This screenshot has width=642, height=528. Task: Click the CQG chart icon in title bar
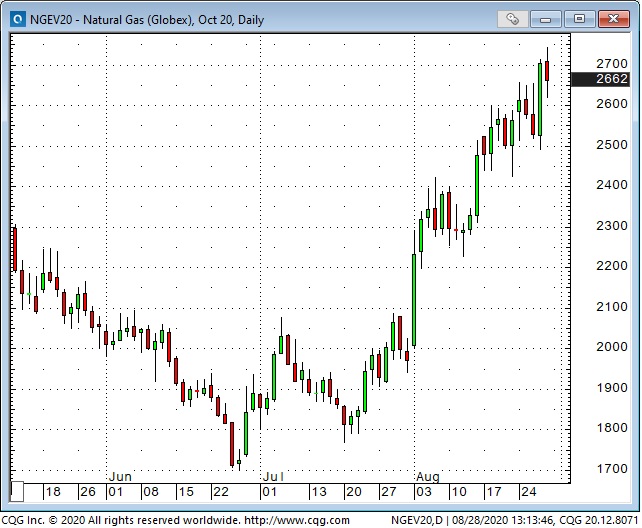point(18,19)
